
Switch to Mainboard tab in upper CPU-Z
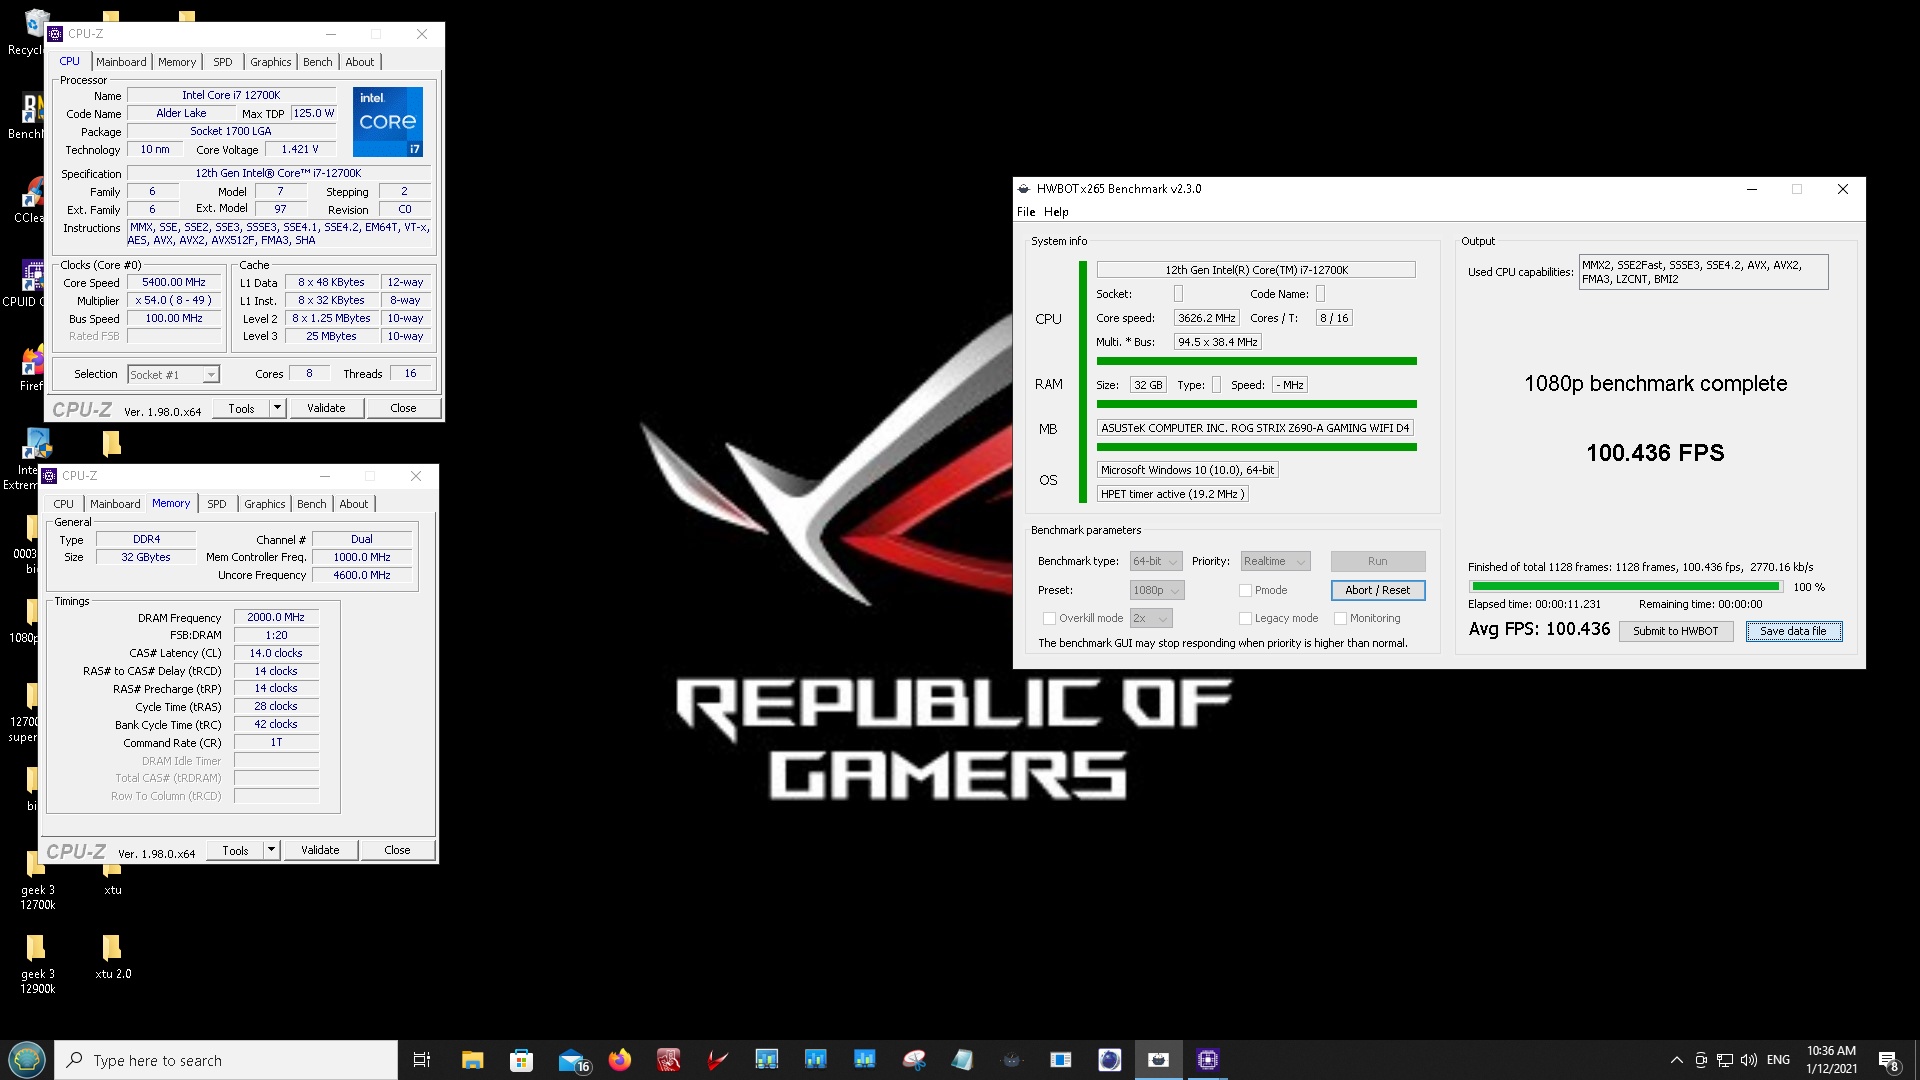(x=121, y=62)
